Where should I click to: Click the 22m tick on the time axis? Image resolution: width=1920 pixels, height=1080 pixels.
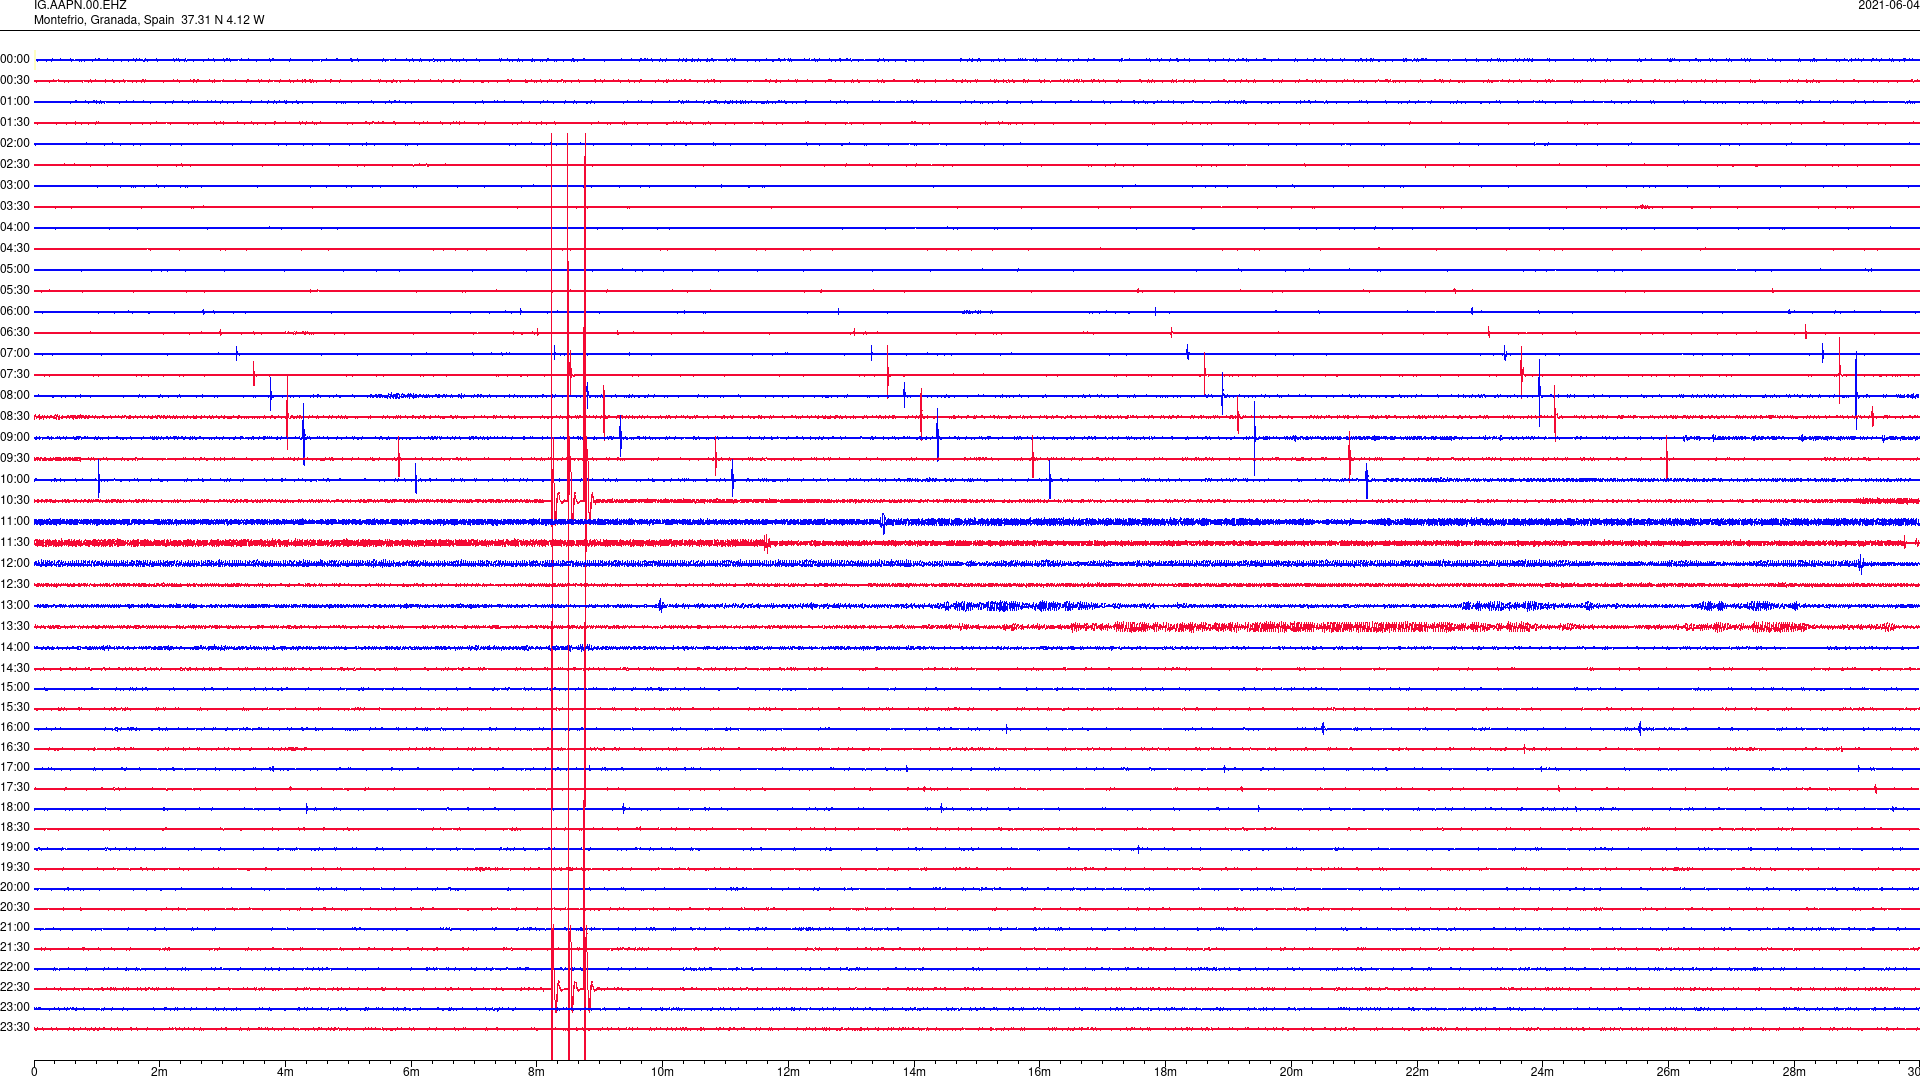1417,1072
